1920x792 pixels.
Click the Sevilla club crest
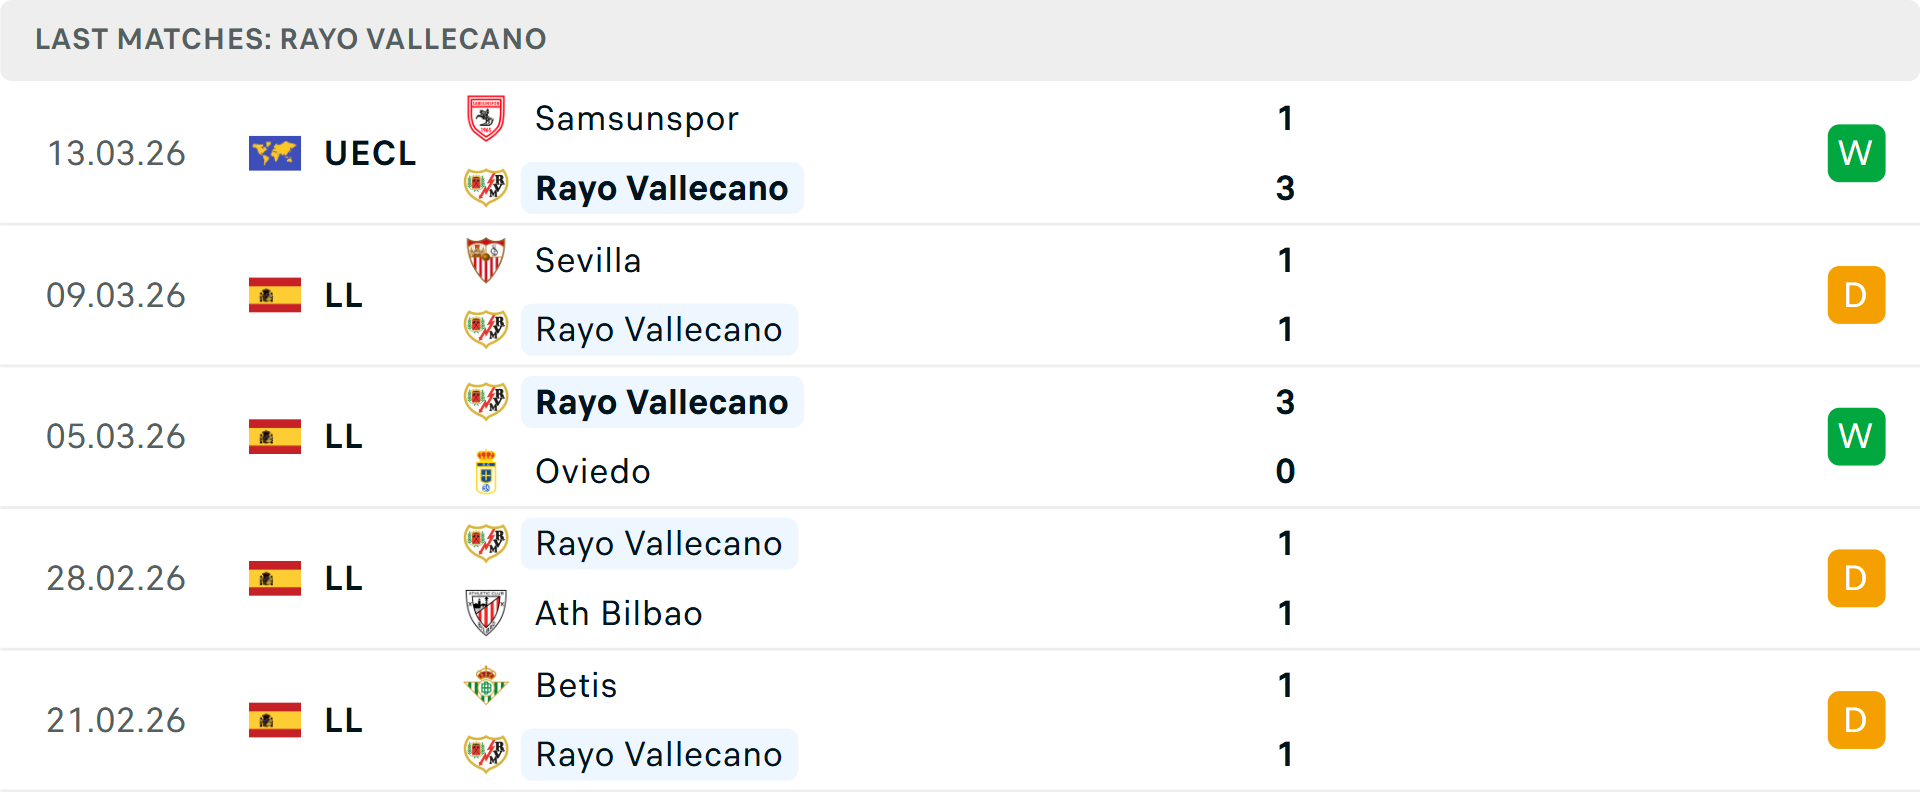(486, 260)
